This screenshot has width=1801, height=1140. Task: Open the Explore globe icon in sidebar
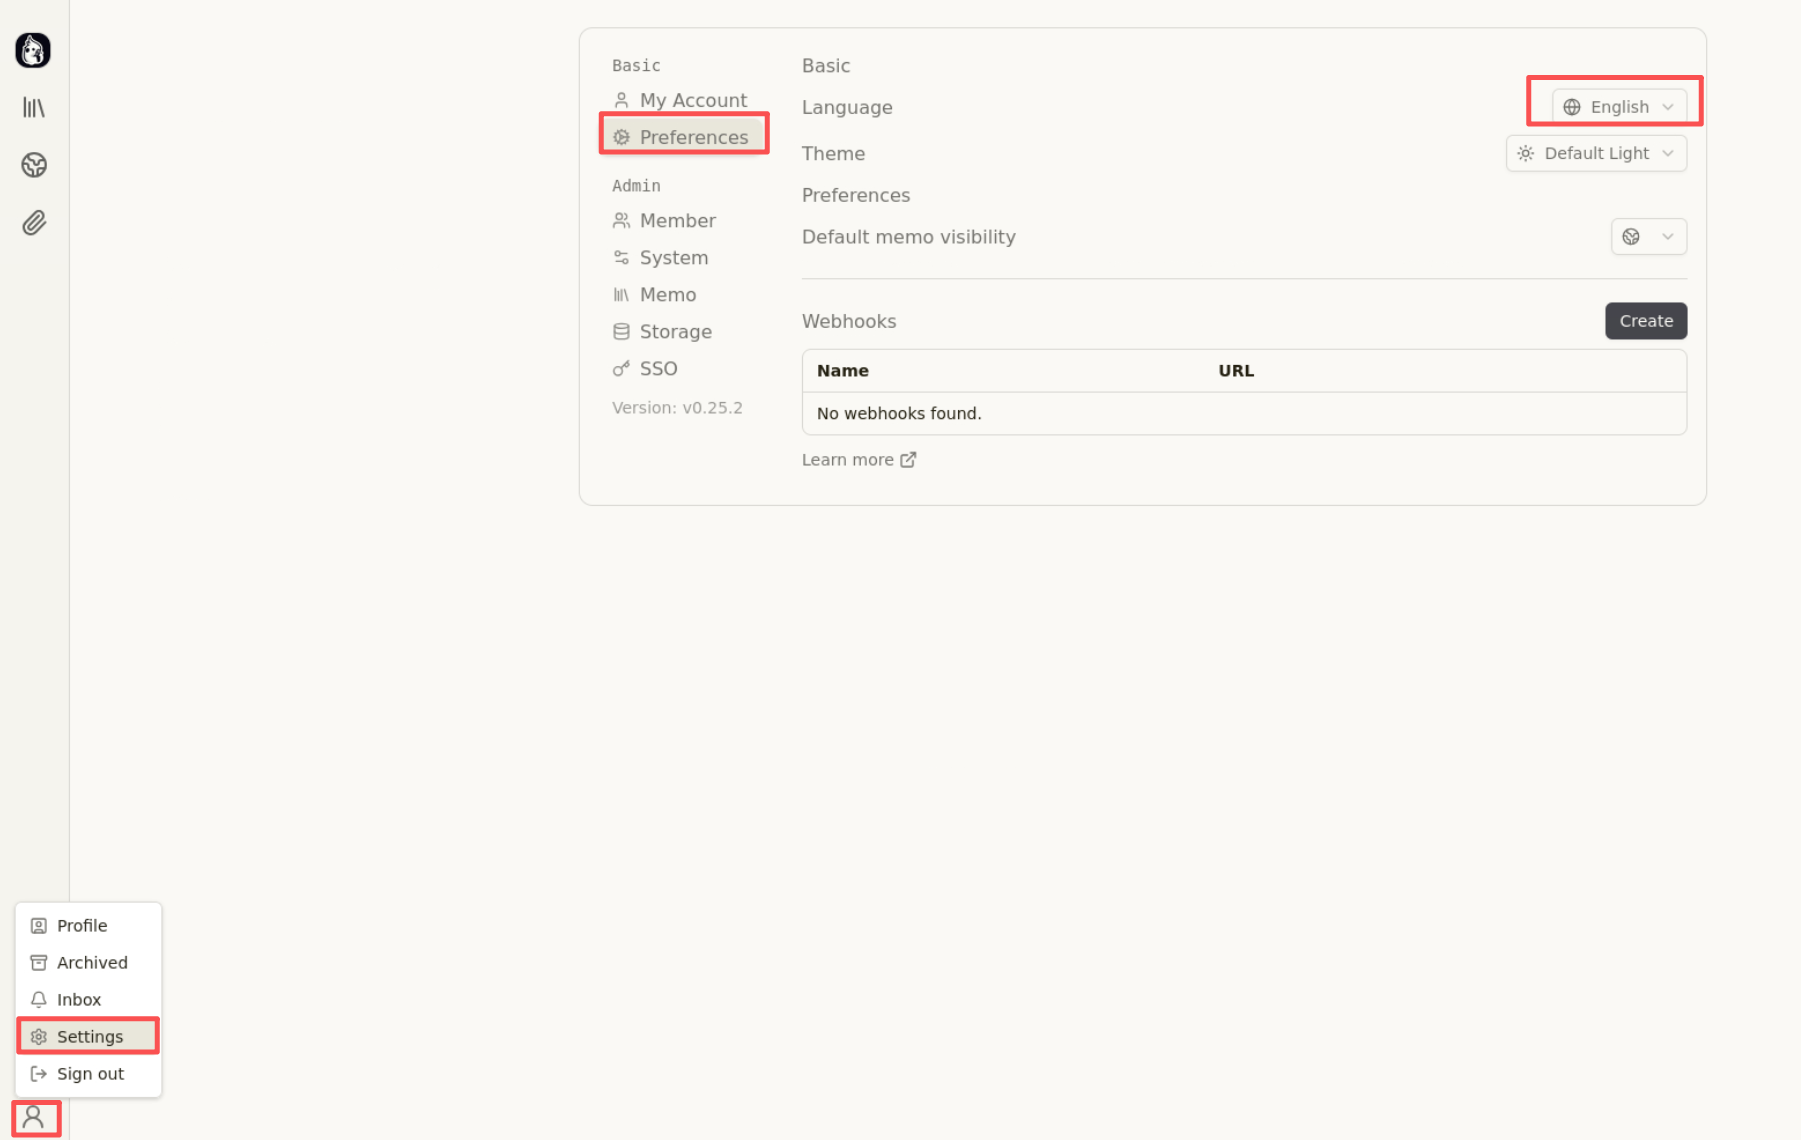coord(34,165)
